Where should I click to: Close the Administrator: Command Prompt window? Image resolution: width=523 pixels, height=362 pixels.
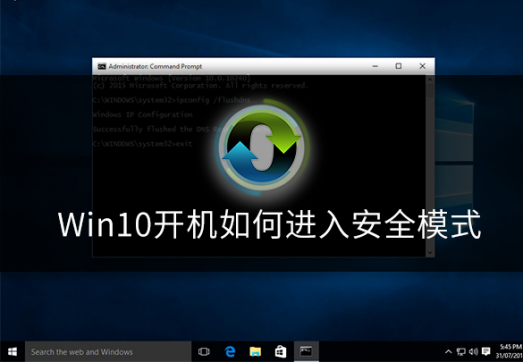422,66
